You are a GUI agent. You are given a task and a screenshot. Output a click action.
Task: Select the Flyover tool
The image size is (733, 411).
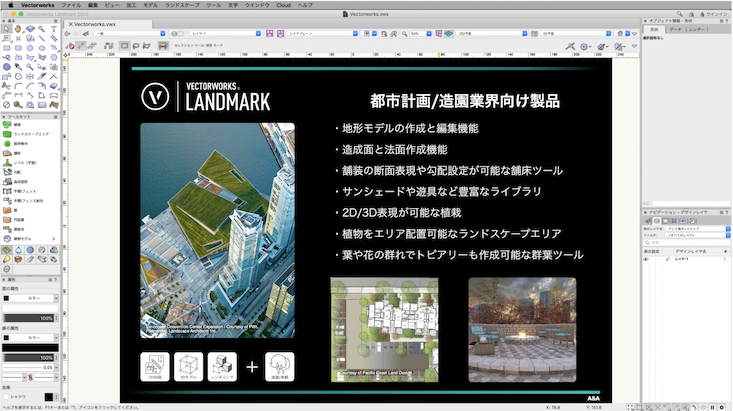coord(30,29)
